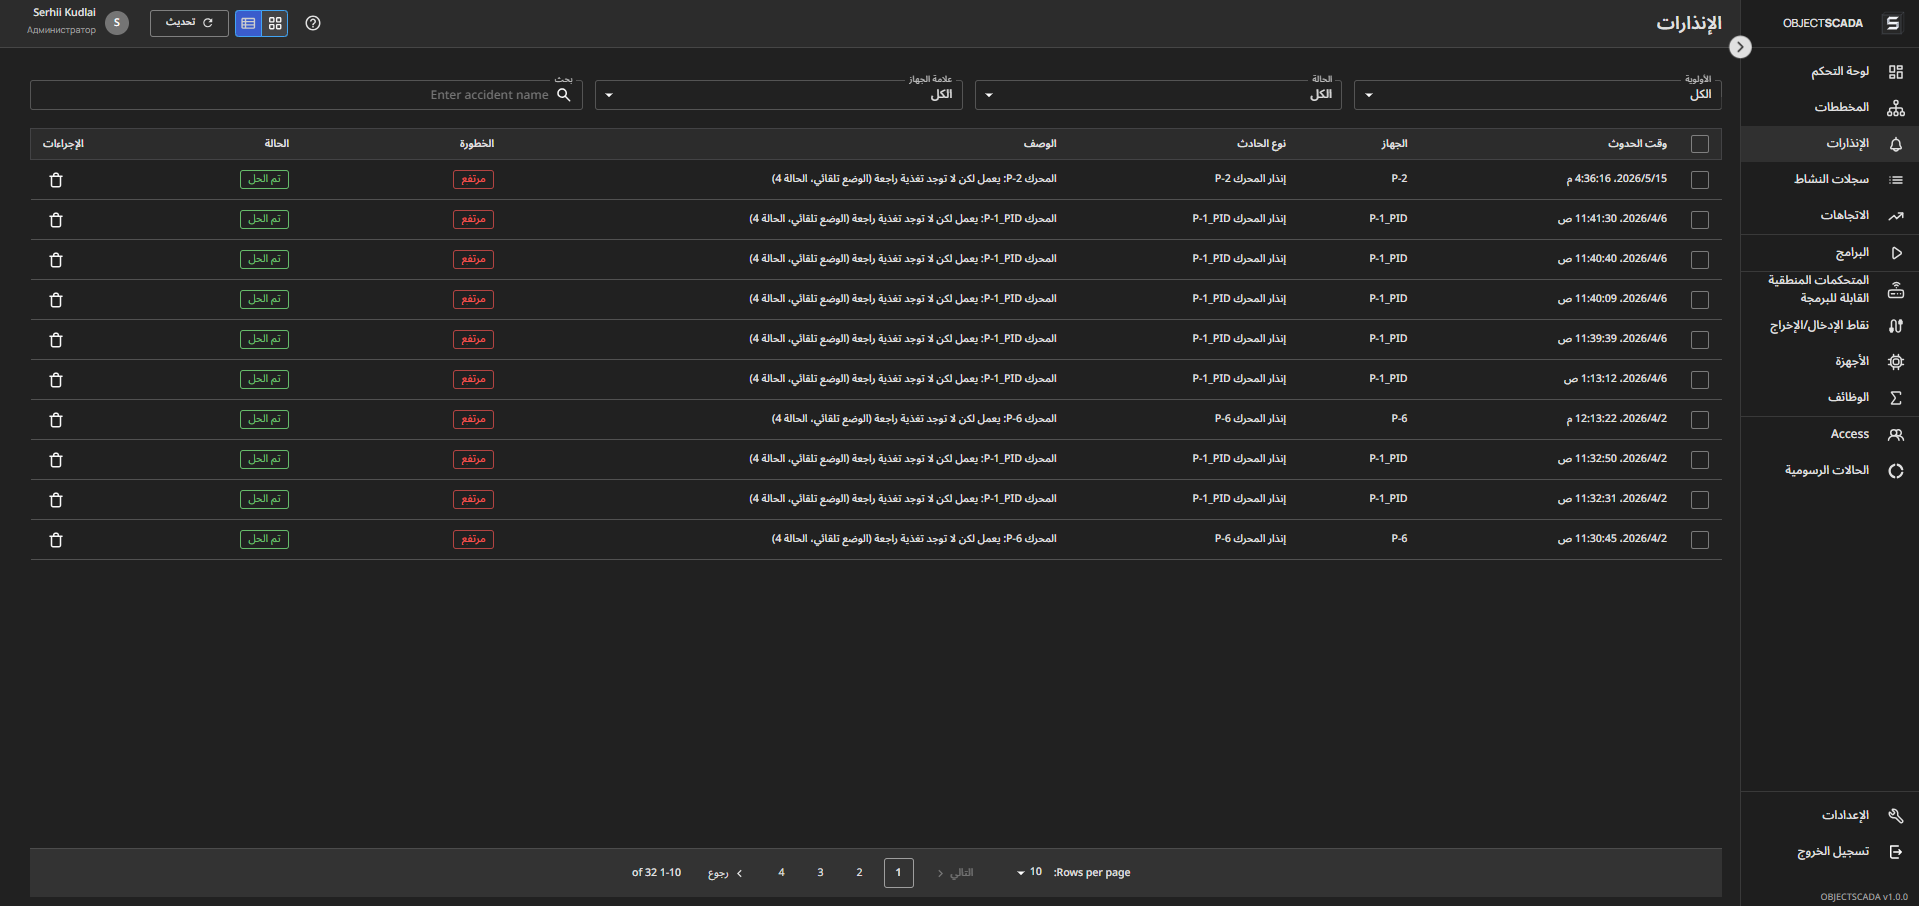
Task: Click the 1-10 of 32 pagination text
Action: click(656, 873)
